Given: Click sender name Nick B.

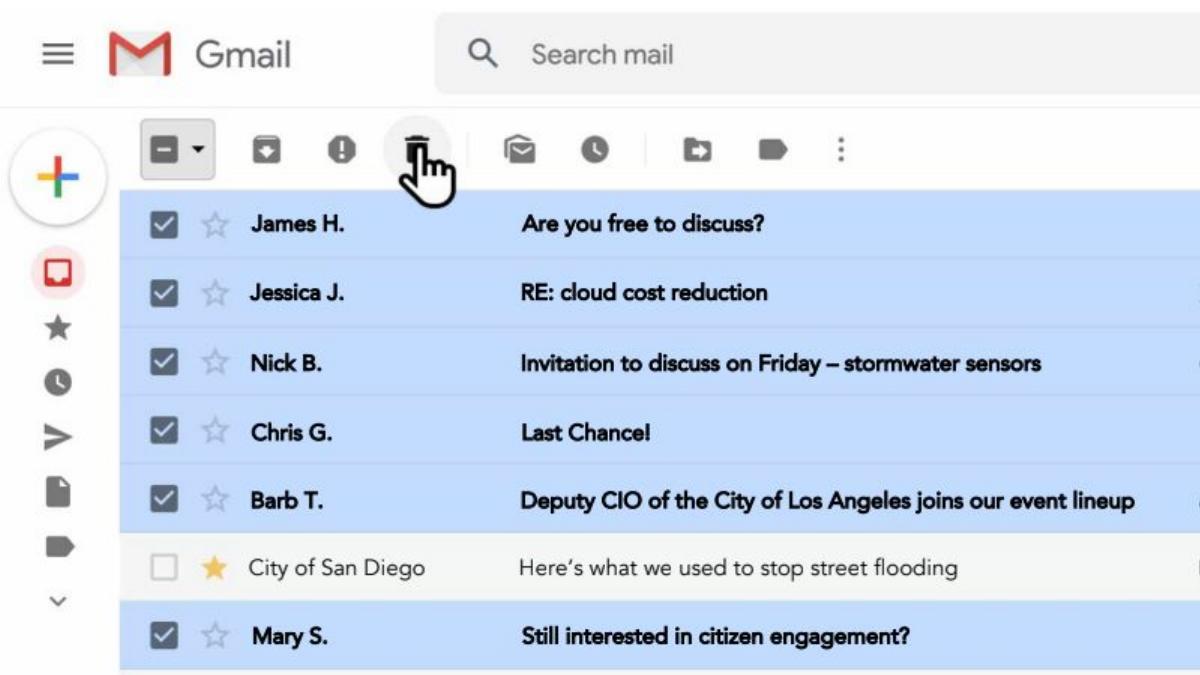Looking at the screenshot, I should point(286,362).
